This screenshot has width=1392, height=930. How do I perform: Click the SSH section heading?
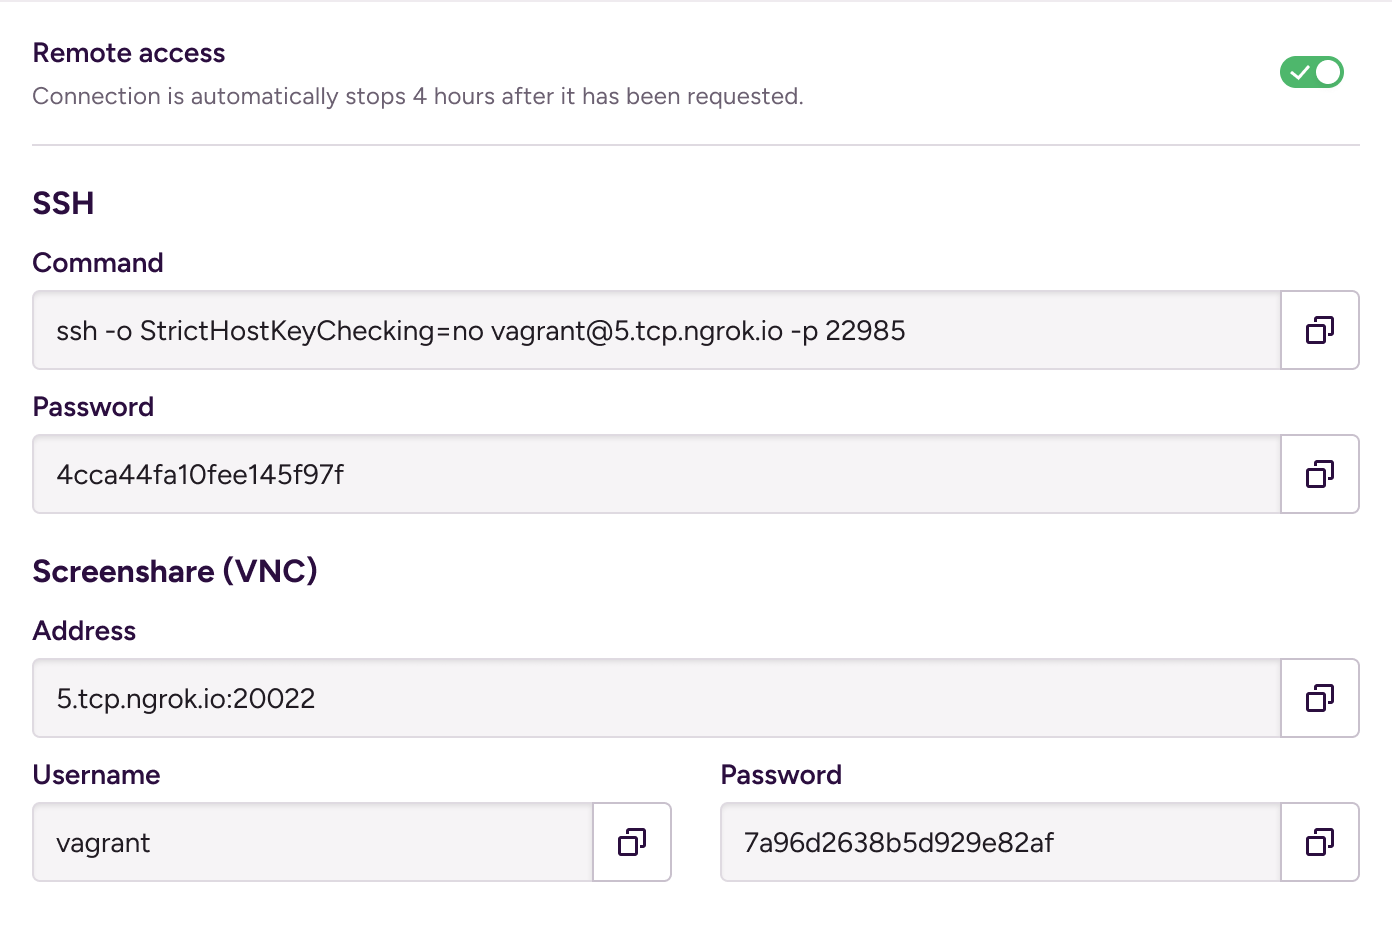pyautogui.click(x=63, y=203)
